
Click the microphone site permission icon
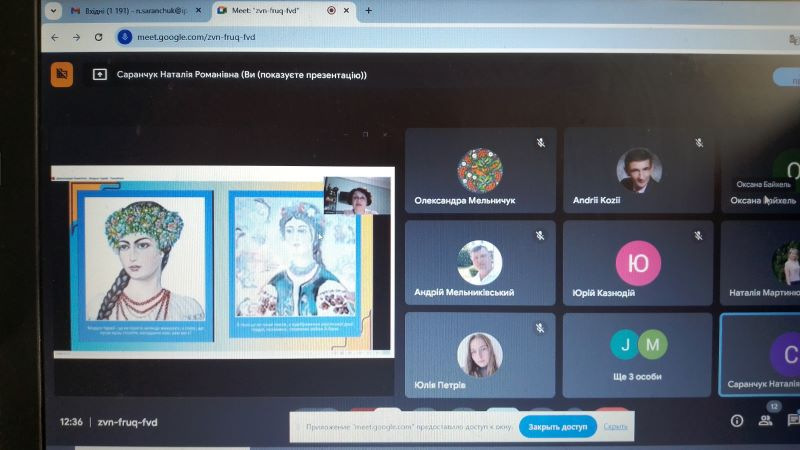(125, 37)
